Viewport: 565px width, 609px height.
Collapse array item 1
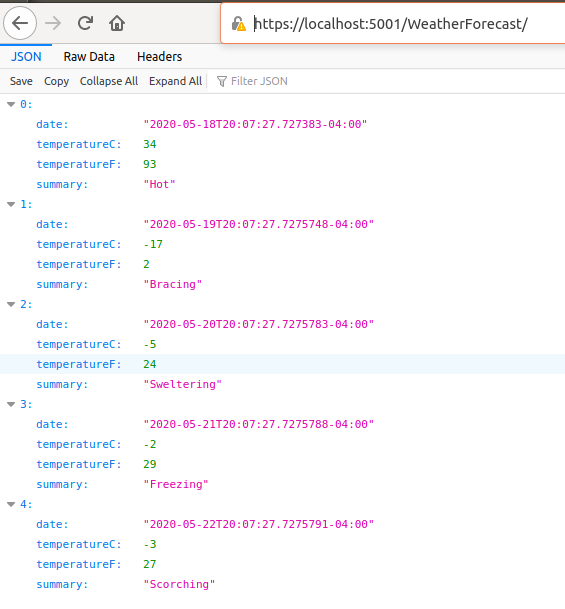(x=11, y=204)
